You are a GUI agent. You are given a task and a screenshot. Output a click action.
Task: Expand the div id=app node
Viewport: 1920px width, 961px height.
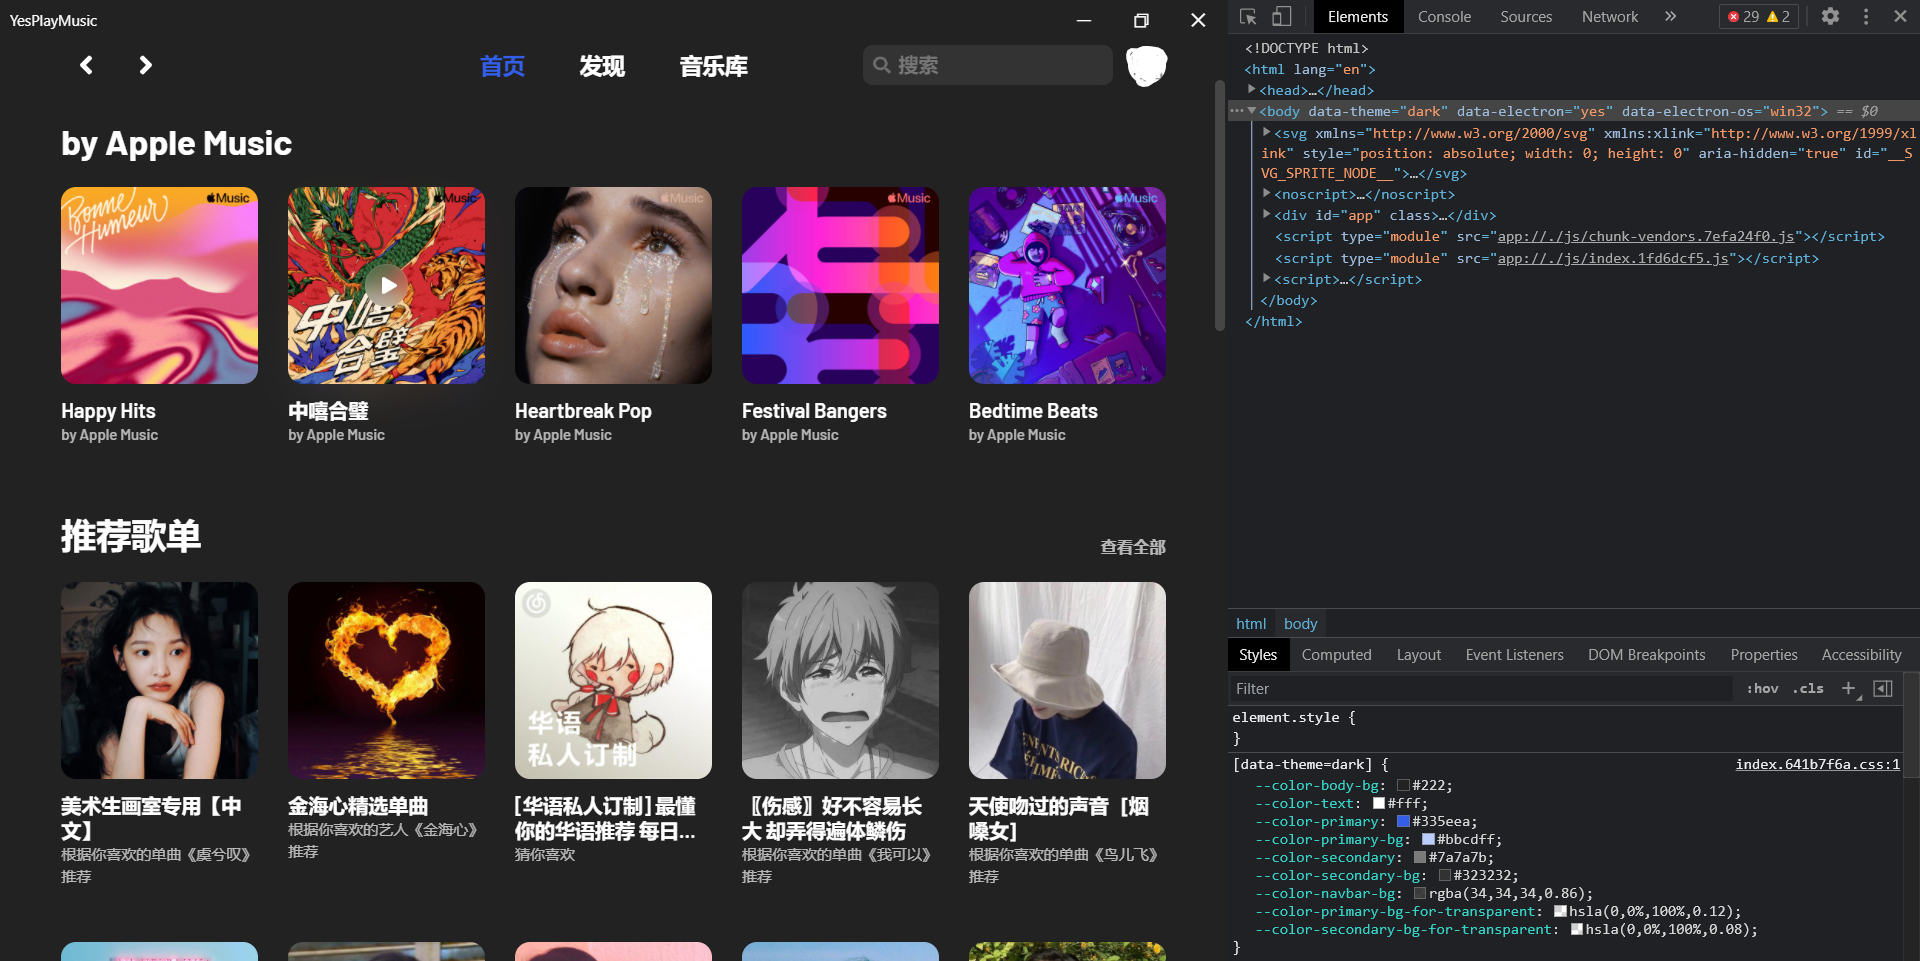tap(1267, 215)
